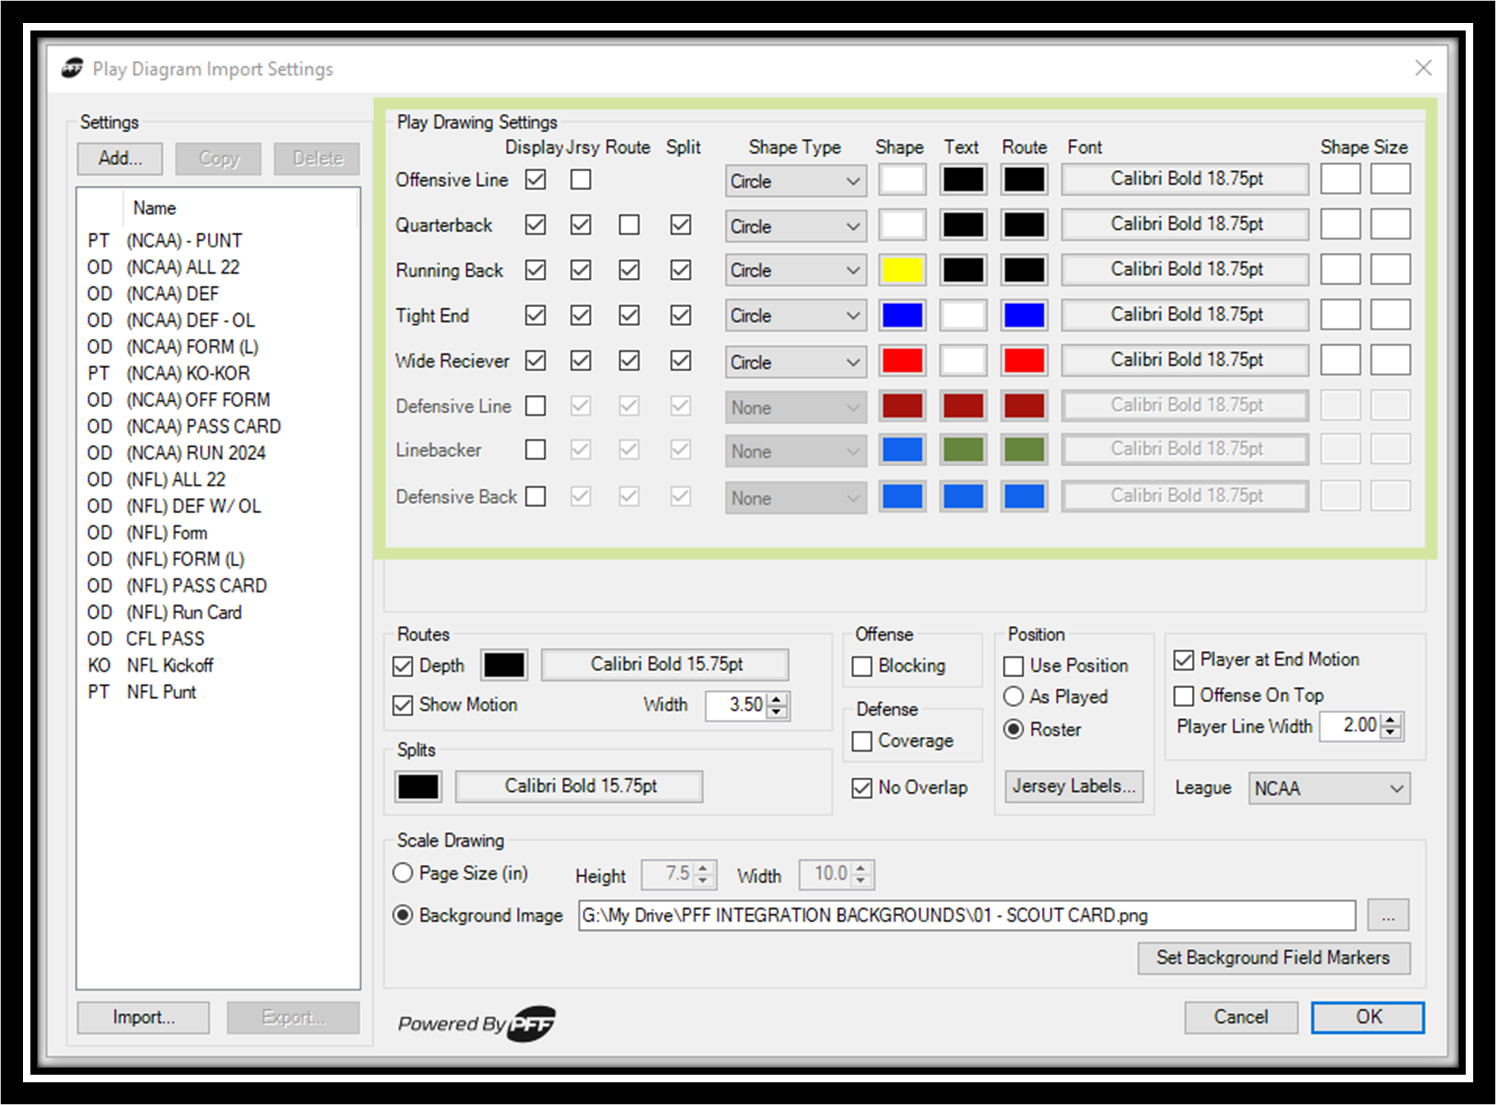Disable the No Overlap checkbox
The image size is (1496, 1105).
862,788
